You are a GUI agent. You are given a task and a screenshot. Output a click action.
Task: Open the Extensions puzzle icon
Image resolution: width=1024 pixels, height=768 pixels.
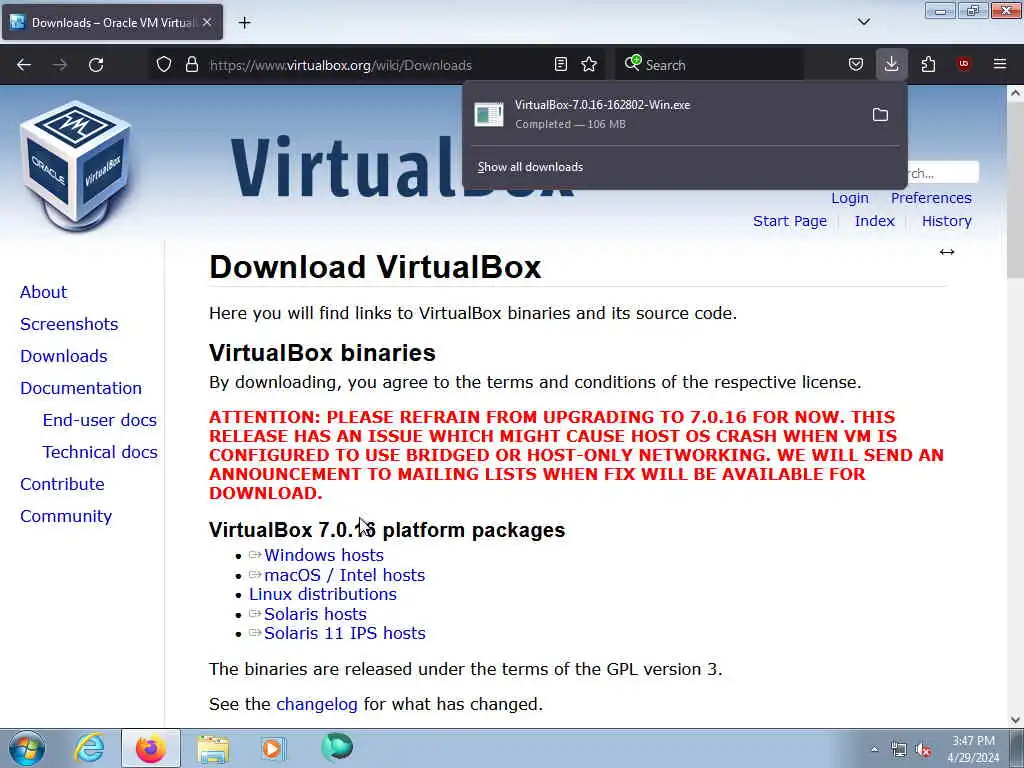pyautogui.click(x=928, y=64)
